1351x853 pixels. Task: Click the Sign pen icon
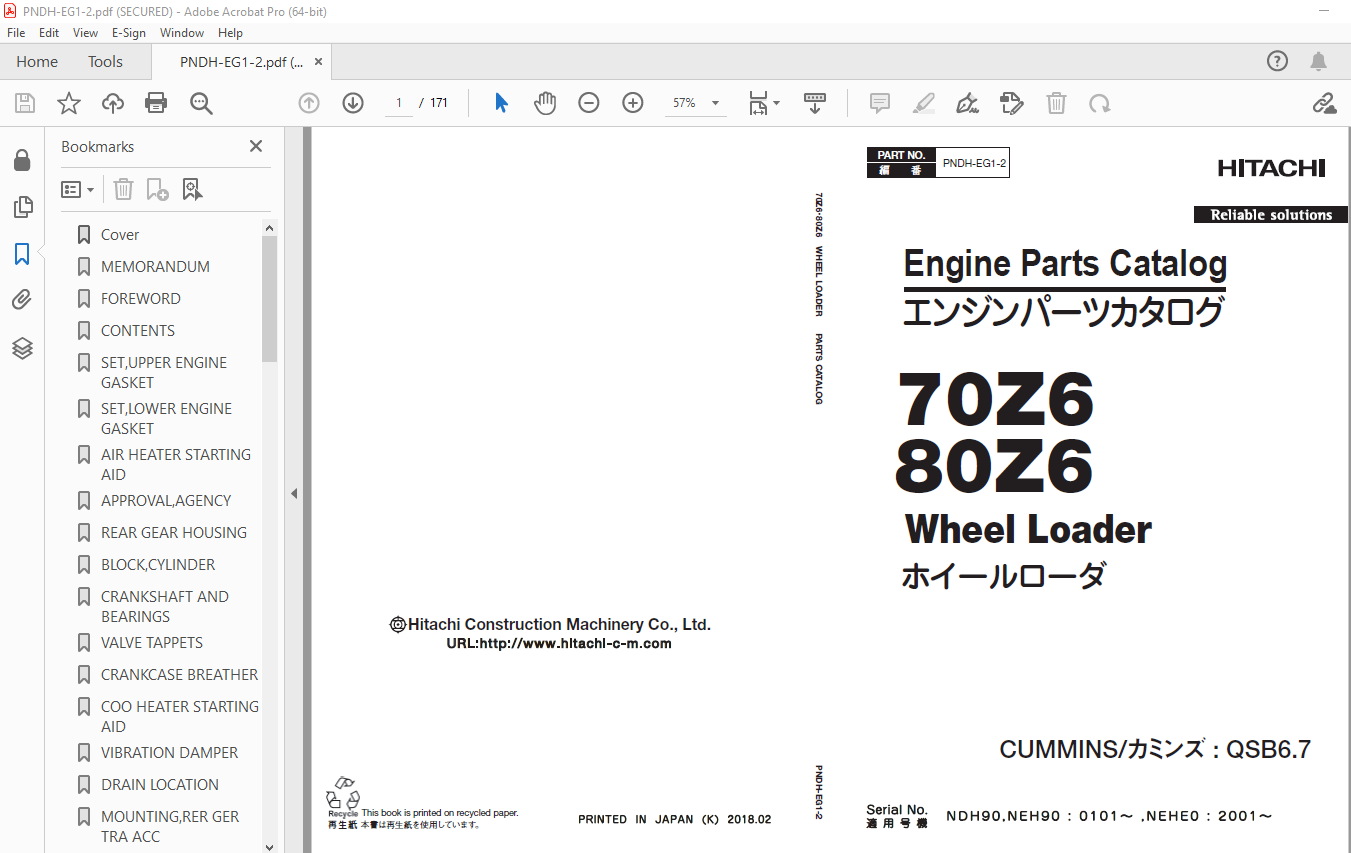(x=967, y=103)
